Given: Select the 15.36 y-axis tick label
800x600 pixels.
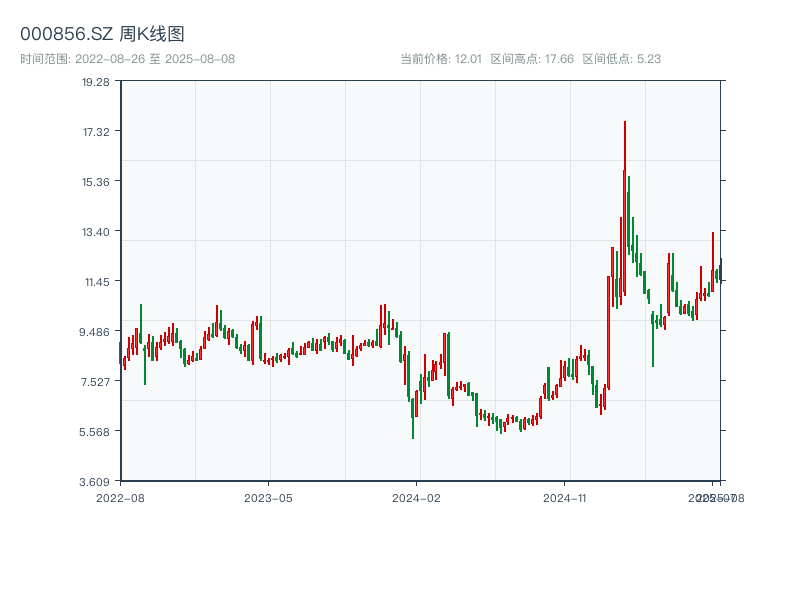Looking at the screenshot, I should 96,182.
